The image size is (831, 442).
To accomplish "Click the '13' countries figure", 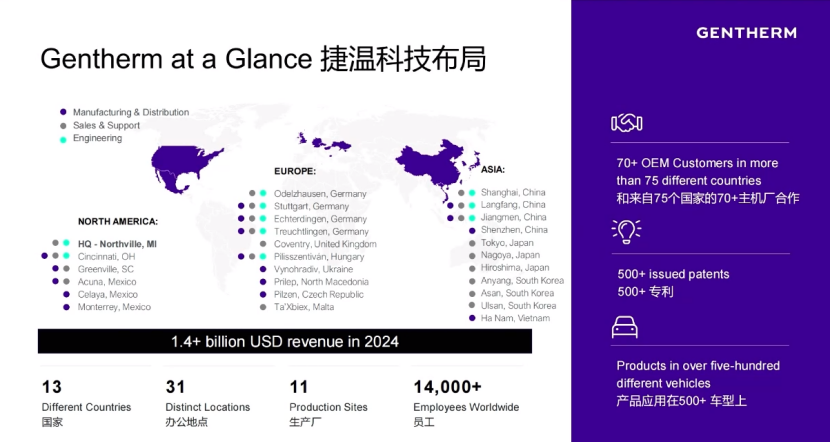I will click(52, 387).
